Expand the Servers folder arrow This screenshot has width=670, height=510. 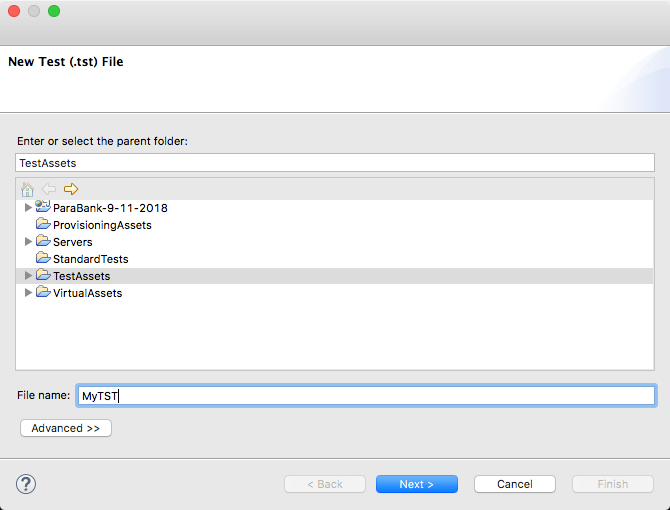(28, 242)
